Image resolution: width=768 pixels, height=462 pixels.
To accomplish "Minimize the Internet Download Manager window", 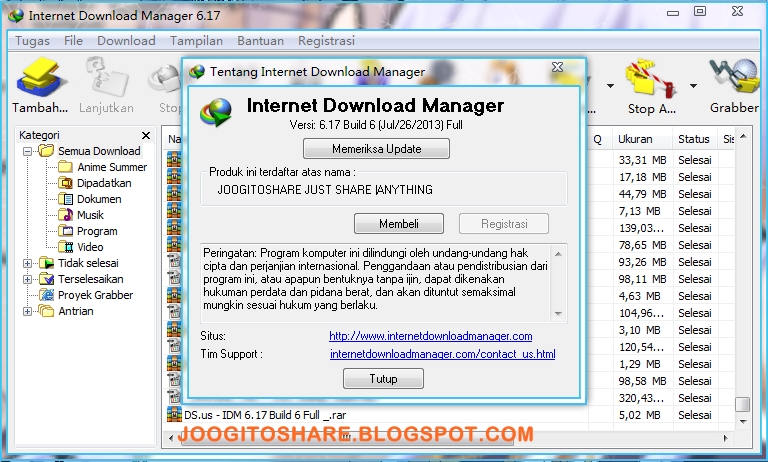I will pyautogui.click(x=673, y=12).
